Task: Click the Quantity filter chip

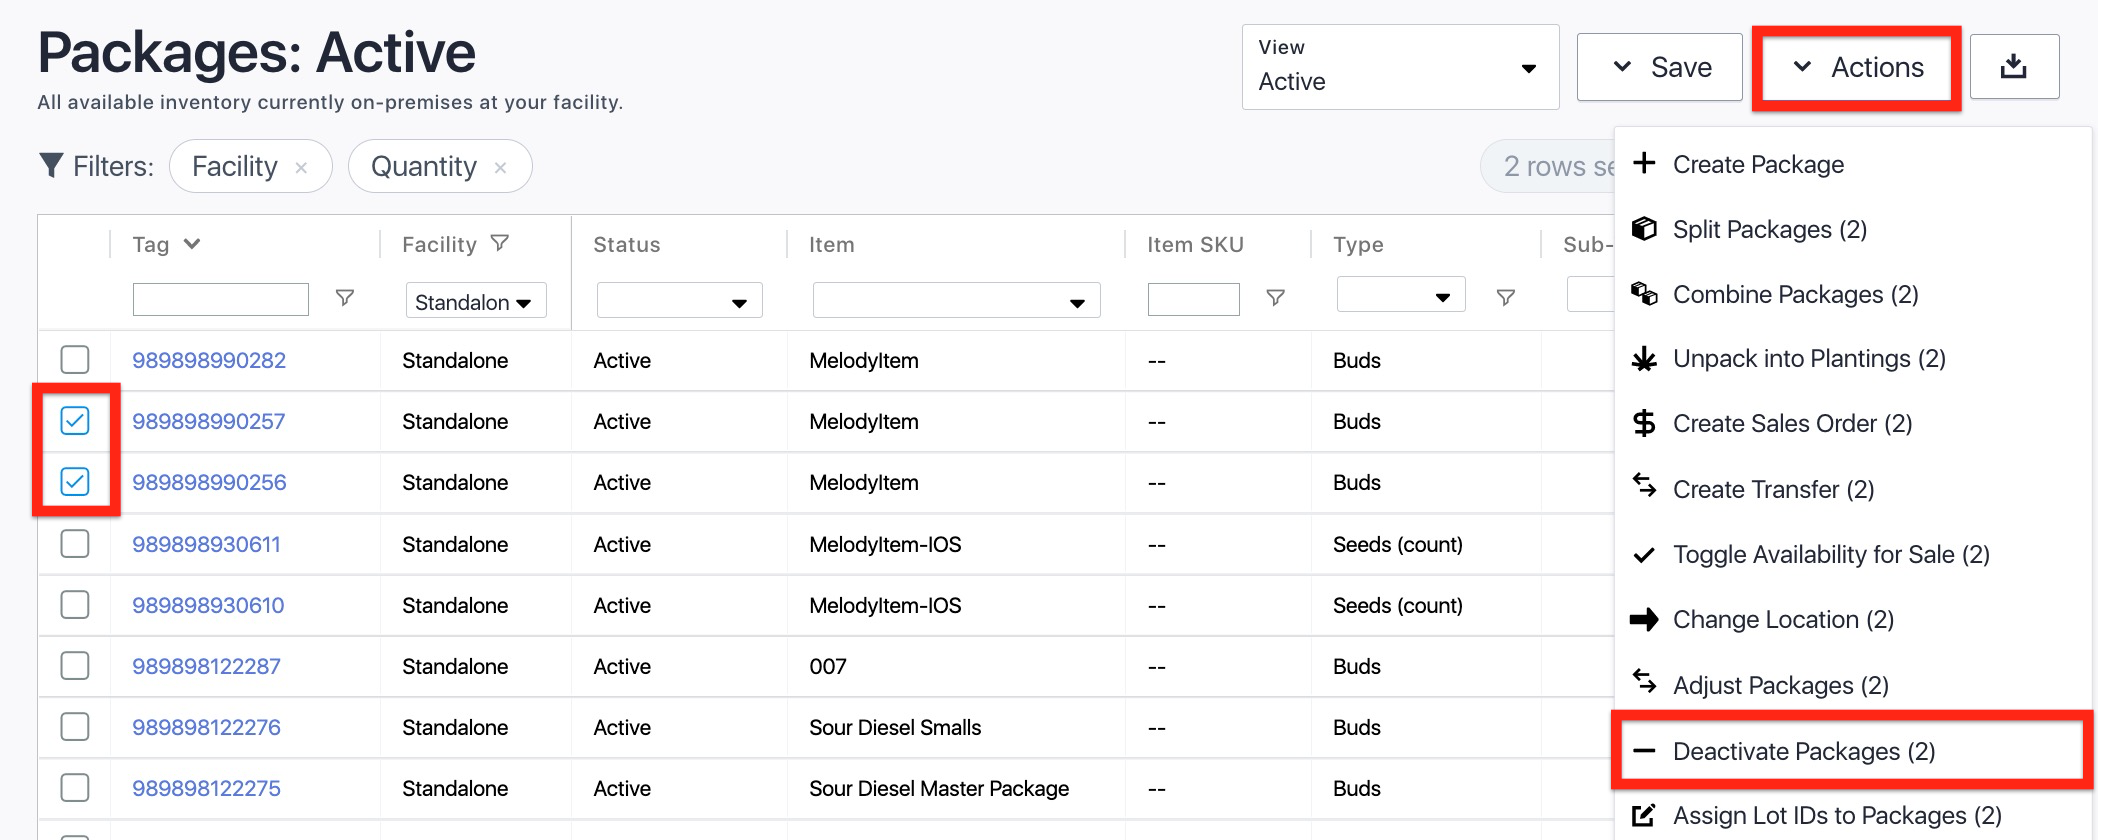Action: pos(440,166)
